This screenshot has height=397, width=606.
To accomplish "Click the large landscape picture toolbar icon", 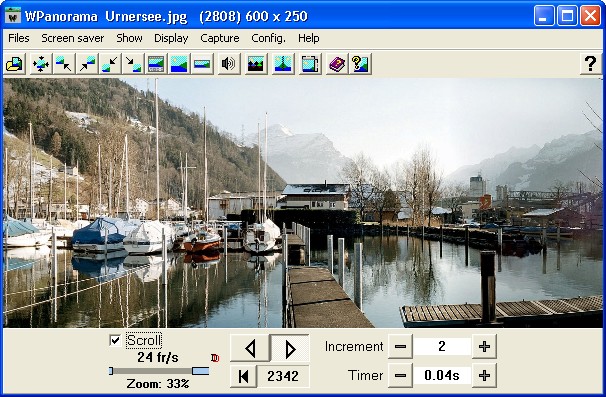I will (179, 64).
